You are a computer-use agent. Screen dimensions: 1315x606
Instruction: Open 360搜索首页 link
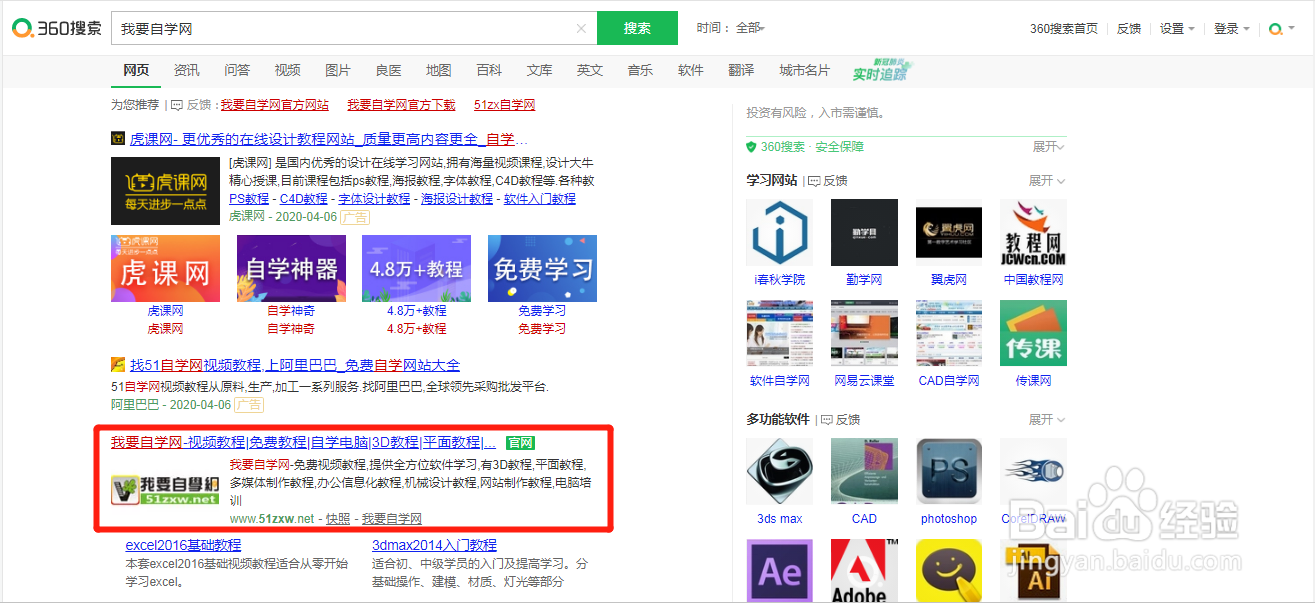coord(1064,29)
